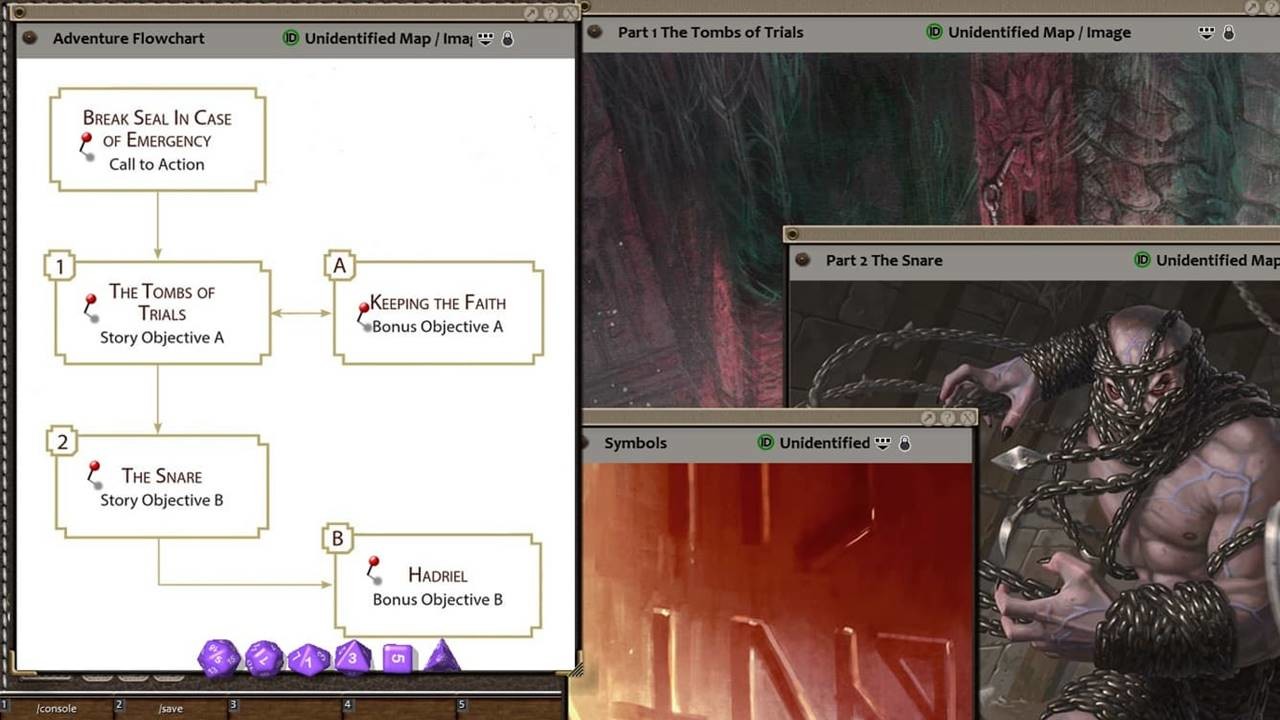
Task: Pick the d4 pyramid die
Action: pyautogui.click(x=442, y=658)
